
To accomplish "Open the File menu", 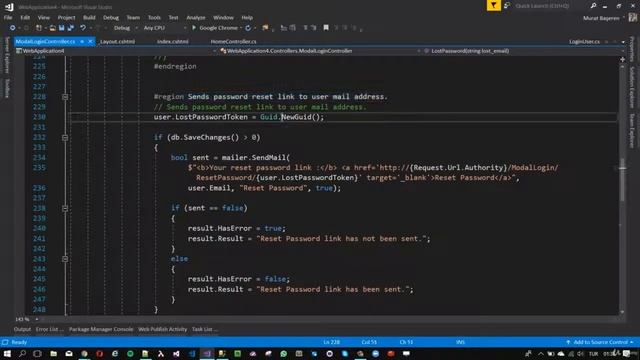I will (8, 18).
